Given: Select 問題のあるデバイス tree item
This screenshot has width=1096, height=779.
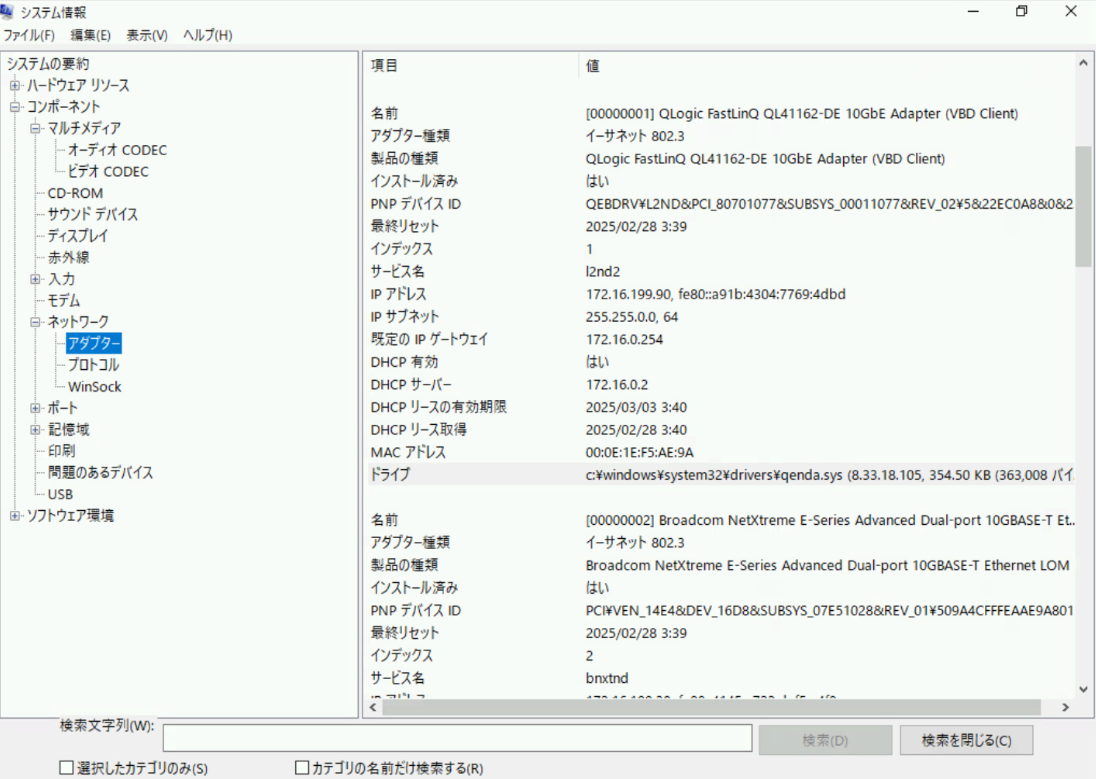Looking at the screenshot, I should pyautogui.click(x=101, y=473).
